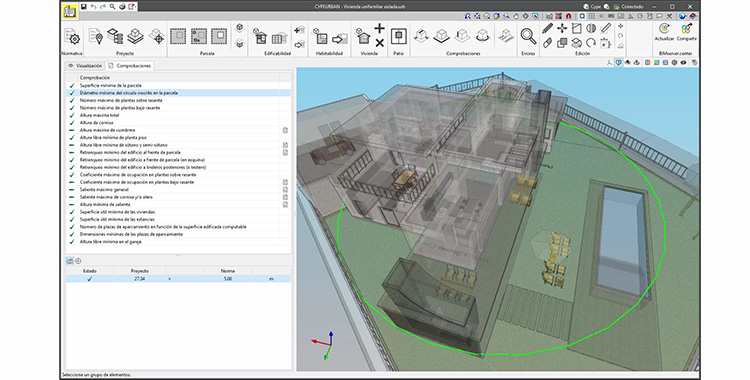The image size is (750, 380).
Task: Select 'Superficie mínima de la parcela' row
Action: [x=178, y=85]
